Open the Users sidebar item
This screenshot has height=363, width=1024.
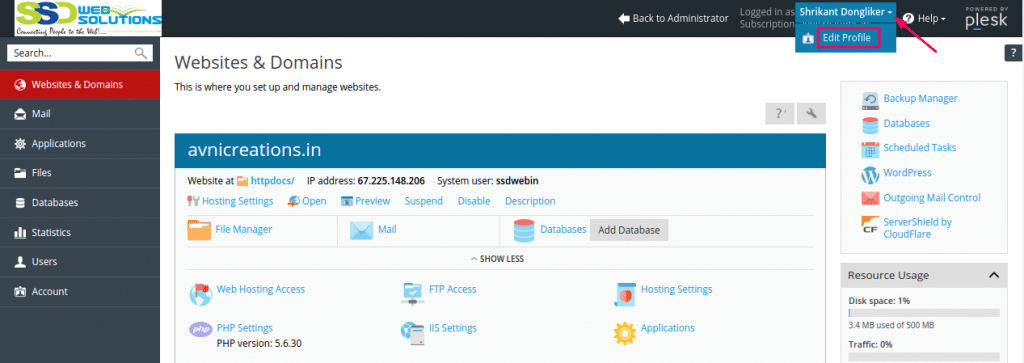pos(80,262)
